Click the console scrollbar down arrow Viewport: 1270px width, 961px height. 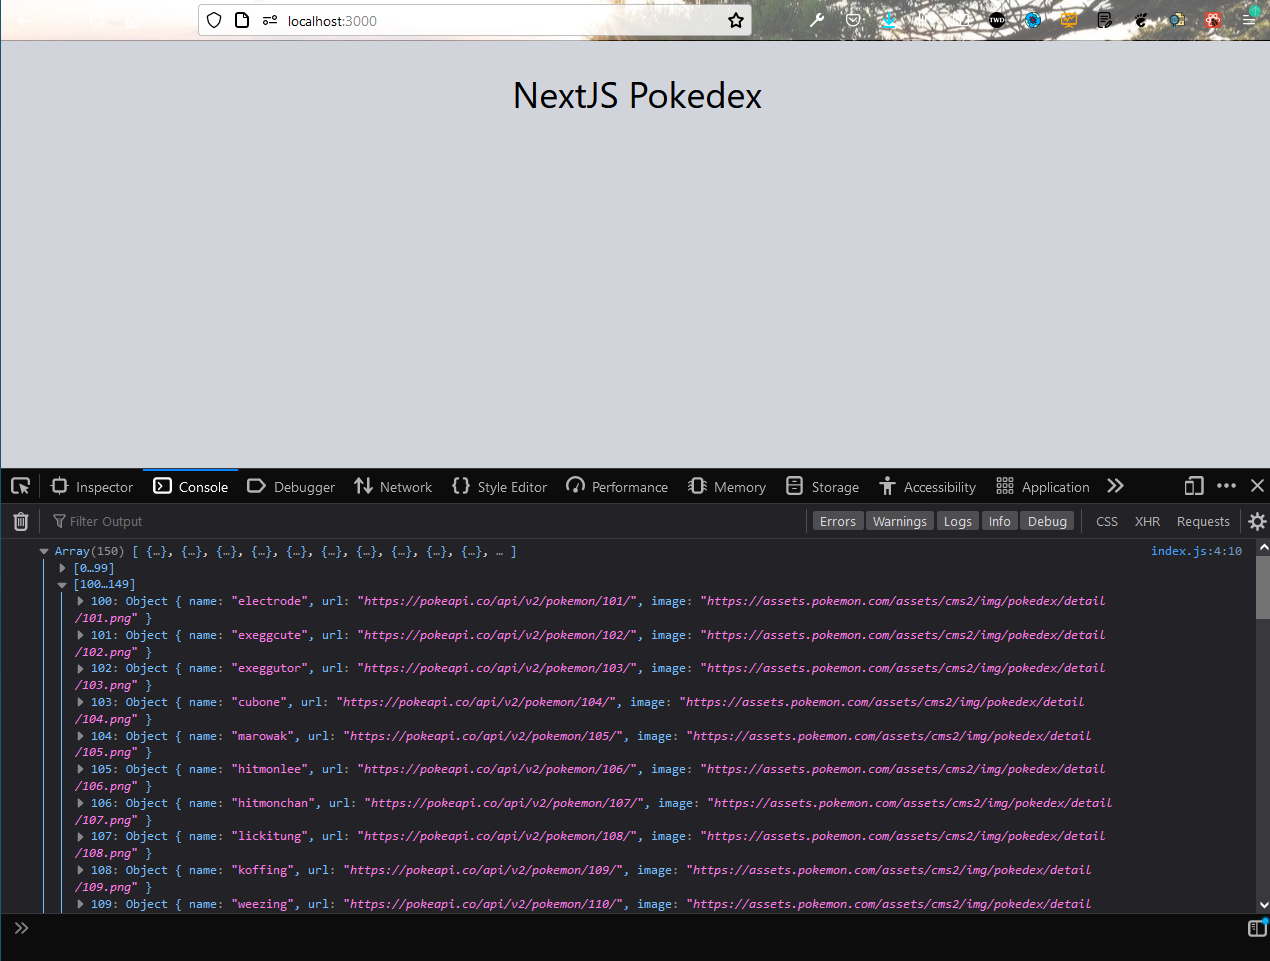[x=1263, y=904]
